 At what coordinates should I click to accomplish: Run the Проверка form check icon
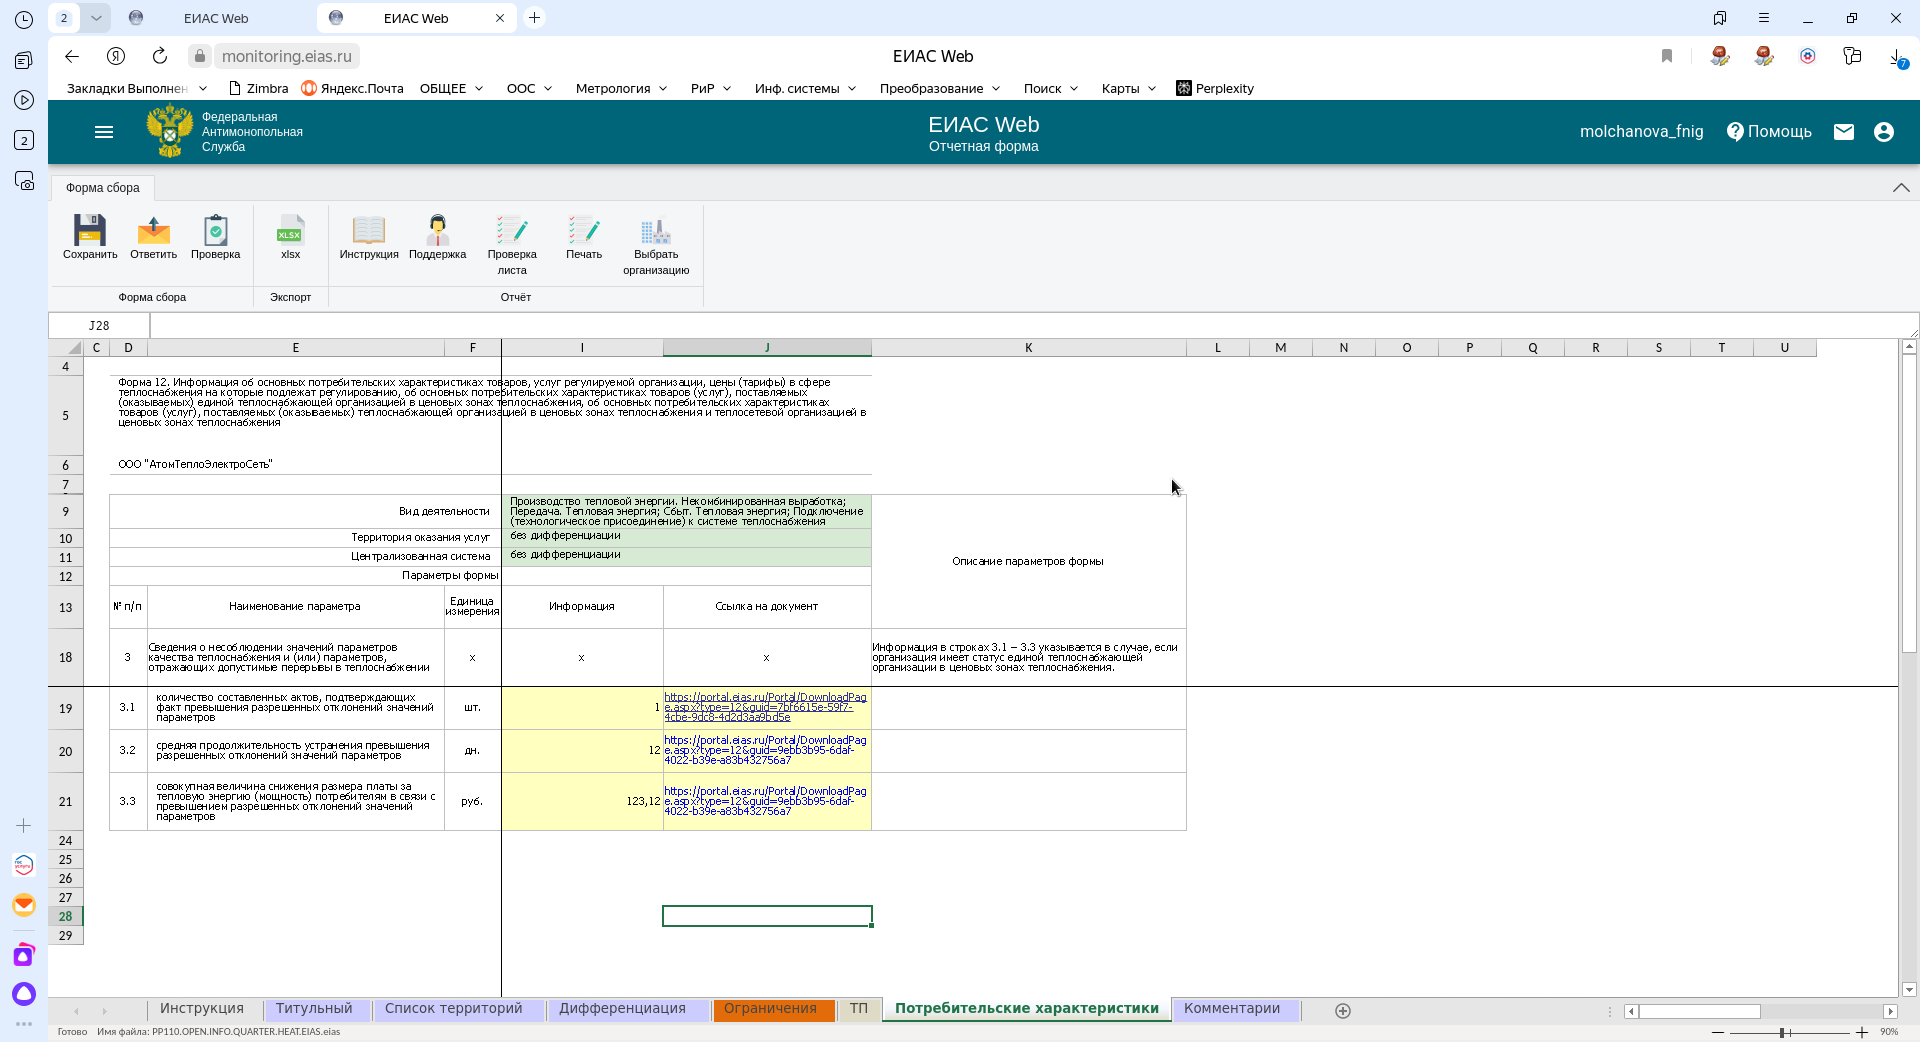click(215, 232)
